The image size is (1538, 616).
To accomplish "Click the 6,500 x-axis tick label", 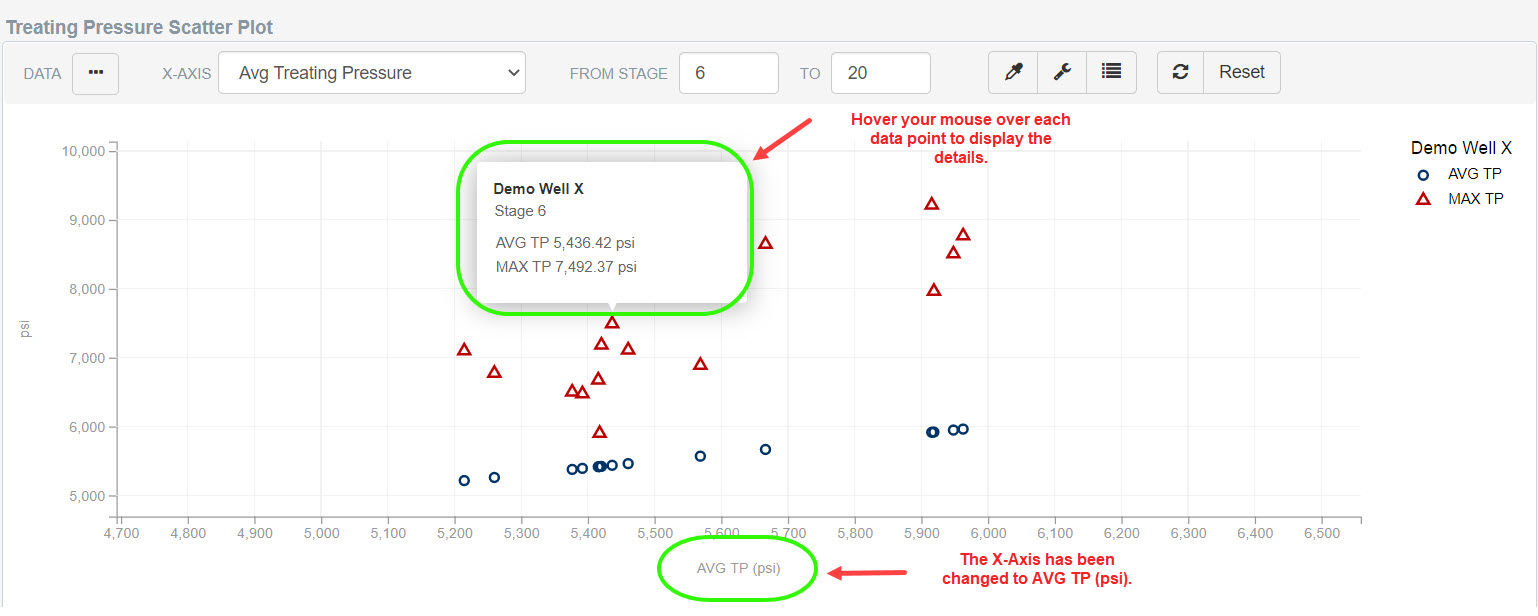I will click(x=1322, y=533).
